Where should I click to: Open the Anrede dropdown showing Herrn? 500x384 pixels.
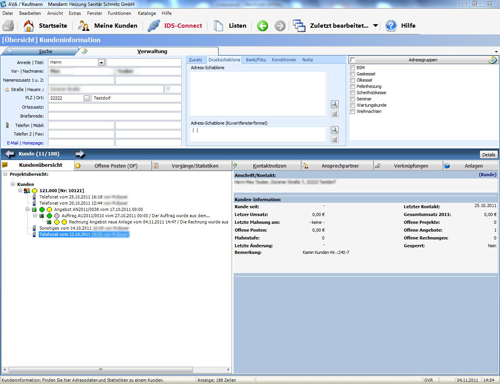(x=101, y=62)
